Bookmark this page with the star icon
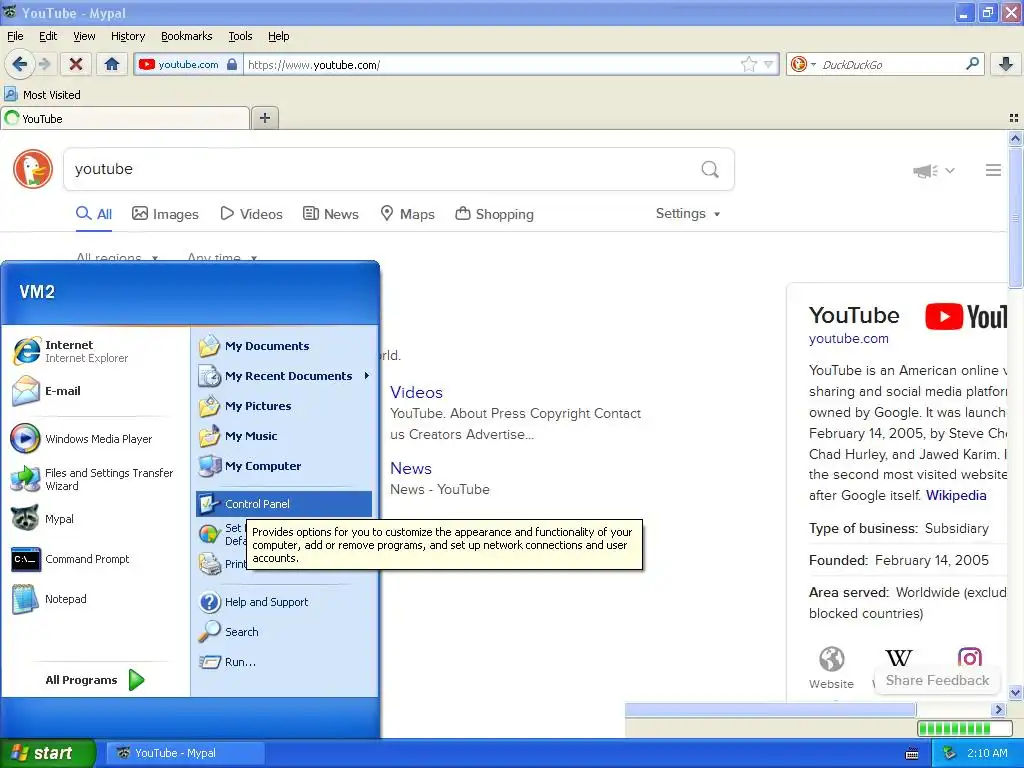The height and width of the screenshot is (768, 1024). (x=748, y=64)
